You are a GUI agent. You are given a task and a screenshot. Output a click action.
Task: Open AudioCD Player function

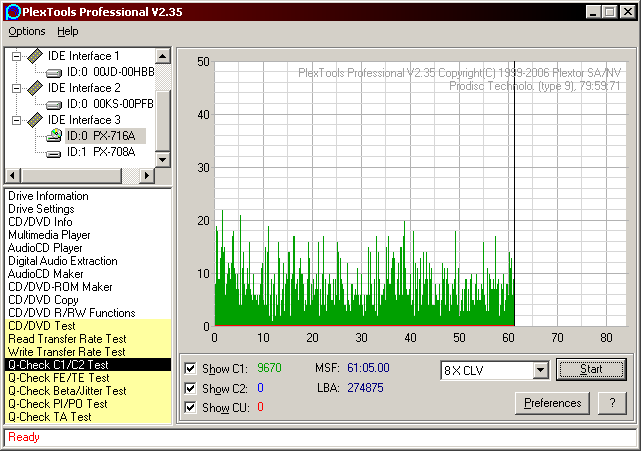[45, 248]
